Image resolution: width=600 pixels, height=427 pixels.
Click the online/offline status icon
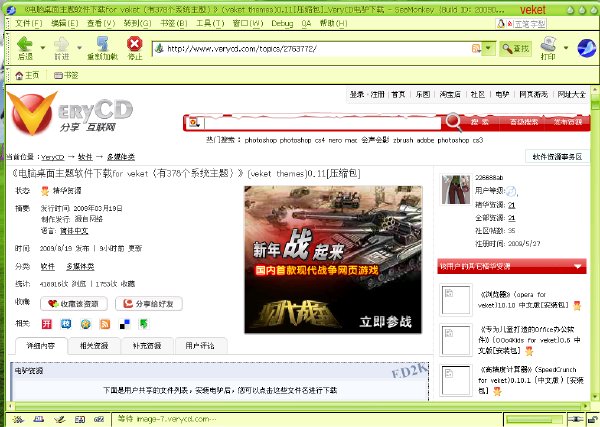click(576, 419)
